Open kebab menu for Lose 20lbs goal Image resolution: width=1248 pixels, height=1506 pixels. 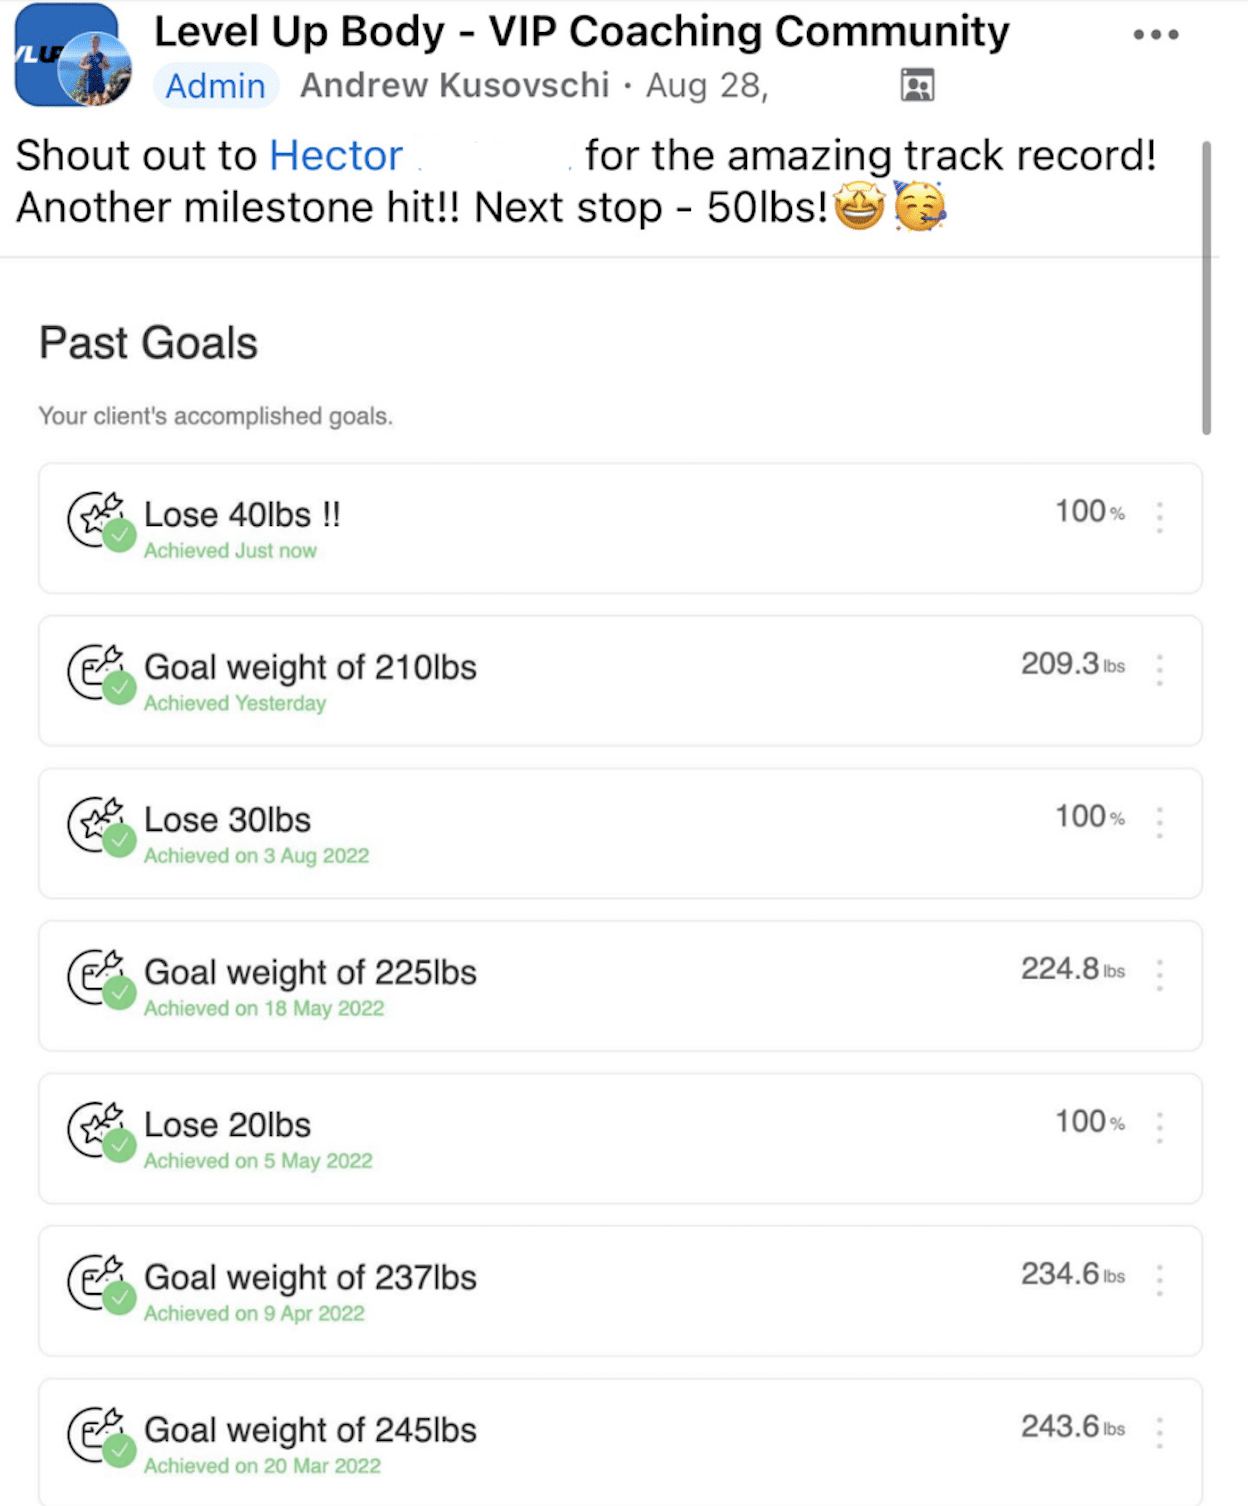point(1160,1127)
